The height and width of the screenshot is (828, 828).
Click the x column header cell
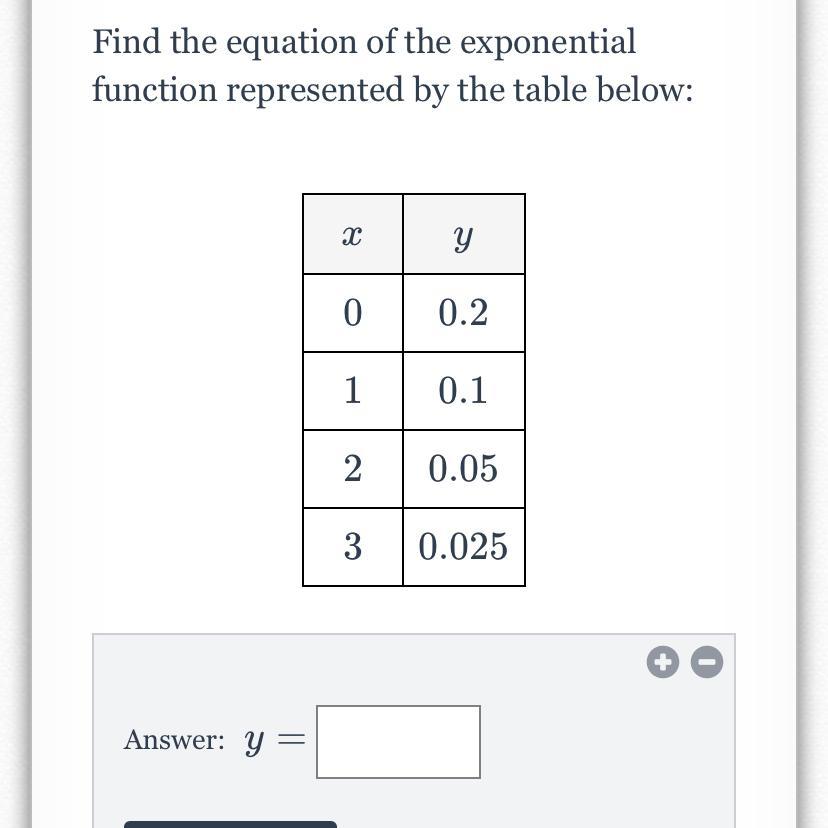click(352, 235)
